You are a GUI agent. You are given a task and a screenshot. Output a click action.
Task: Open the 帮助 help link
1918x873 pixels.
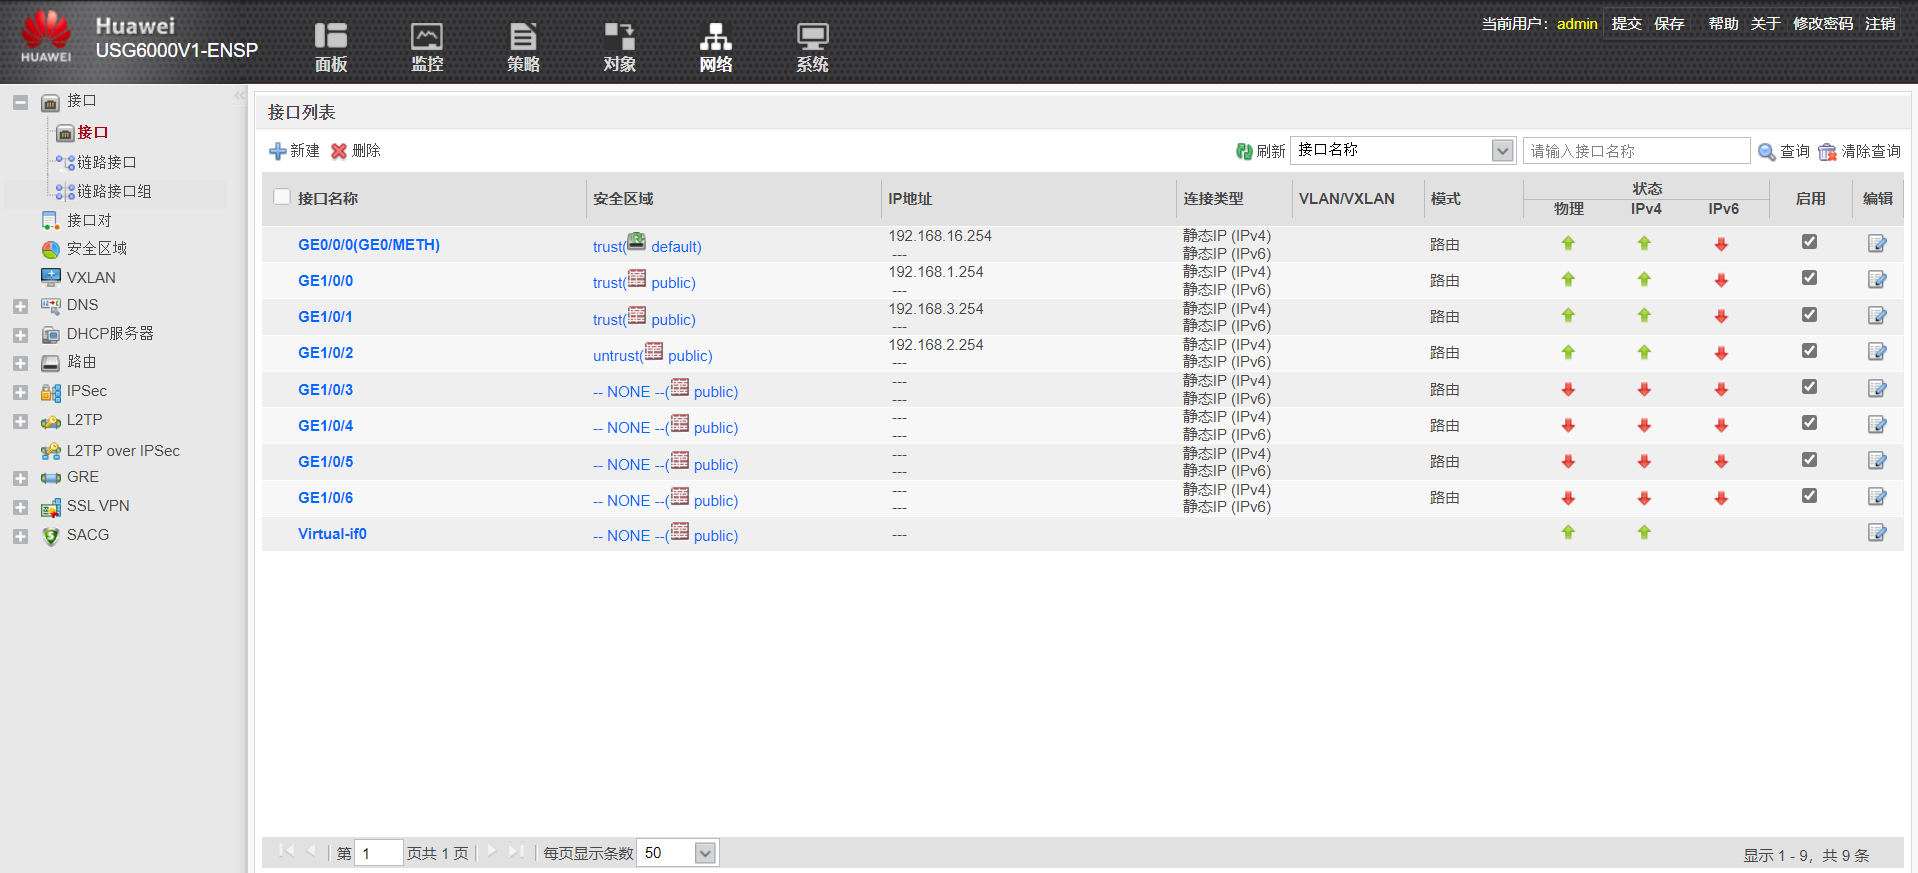click(1723, 23)
